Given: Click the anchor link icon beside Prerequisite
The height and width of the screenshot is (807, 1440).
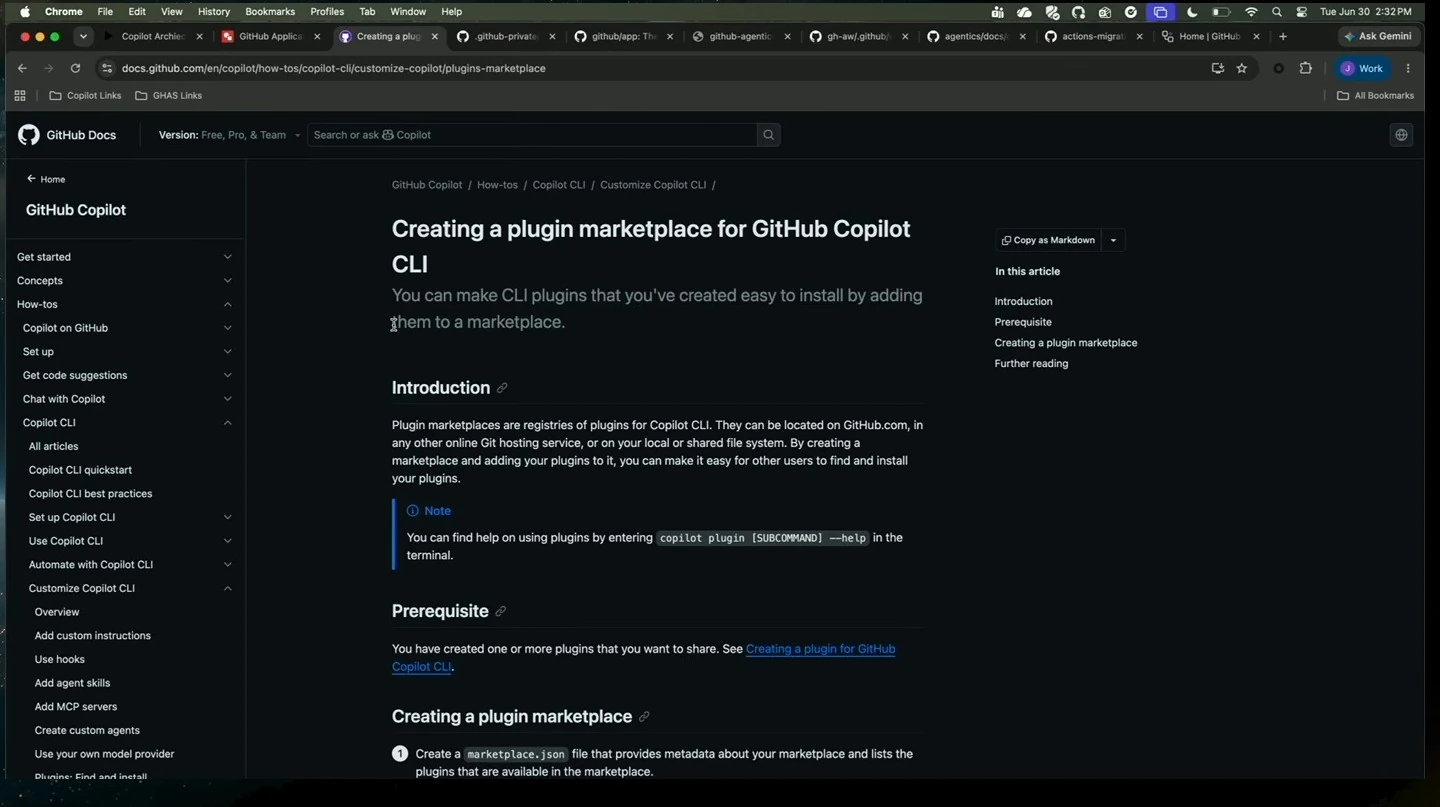Looking at the screenshot, I should click(501, 611).
